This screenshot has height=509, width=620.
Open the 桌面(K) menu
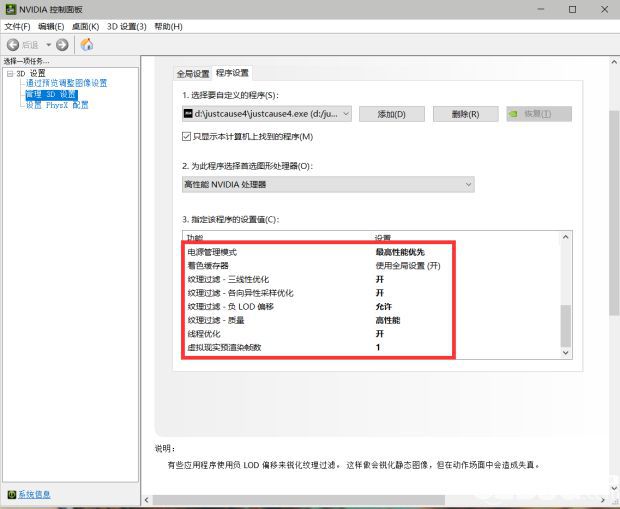point(85,26)
